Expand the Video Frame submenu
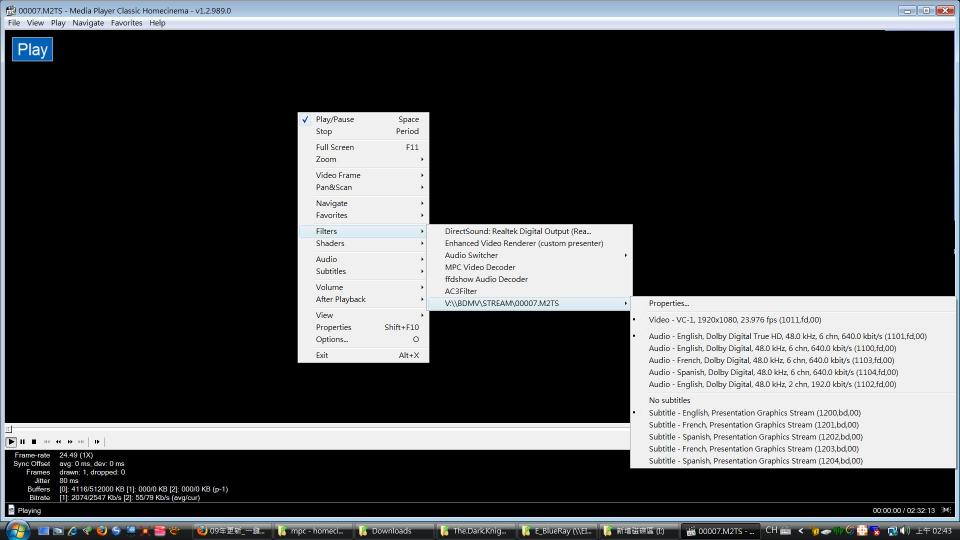This screenshot has height=540, width=960. pyautogui.click(x=363, y=175)
